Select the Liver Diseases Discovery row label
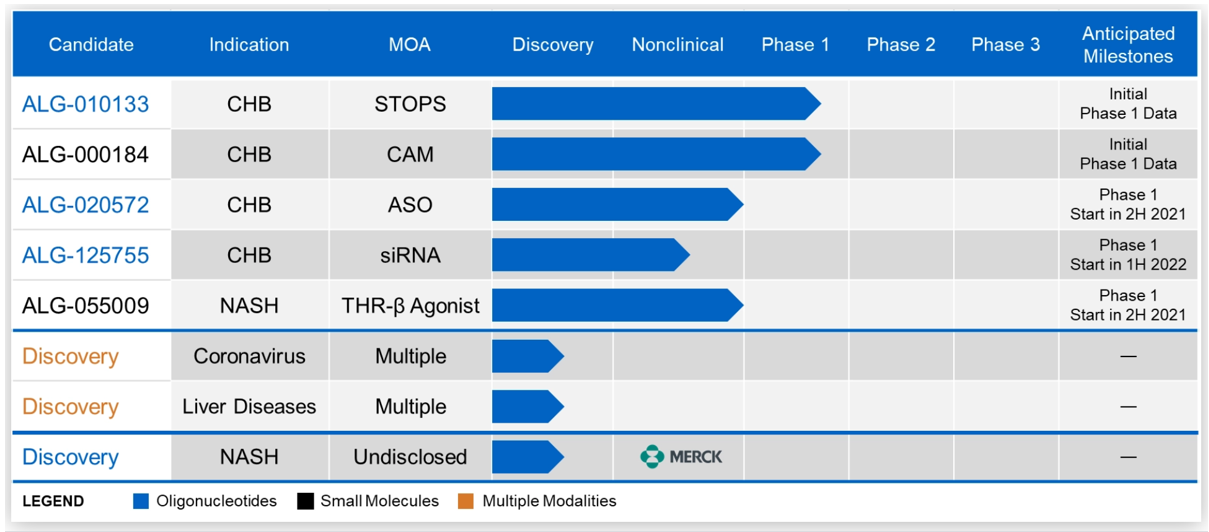1209x532 pixels. click(70, 407)
